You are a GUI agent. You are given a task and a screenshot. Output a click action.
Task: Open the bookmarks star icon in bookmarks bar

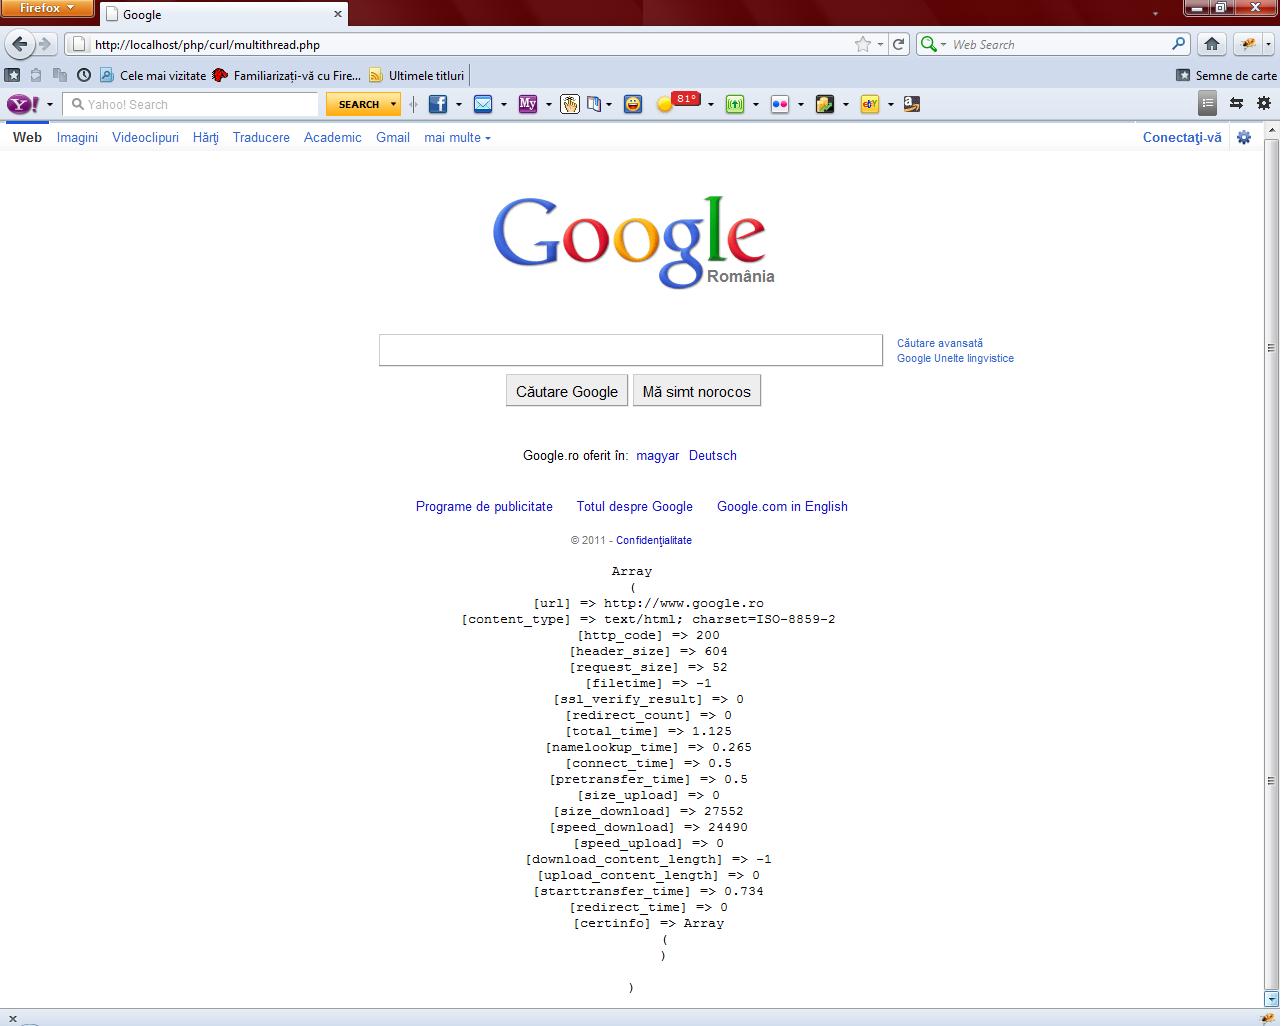tap(12, 75)
